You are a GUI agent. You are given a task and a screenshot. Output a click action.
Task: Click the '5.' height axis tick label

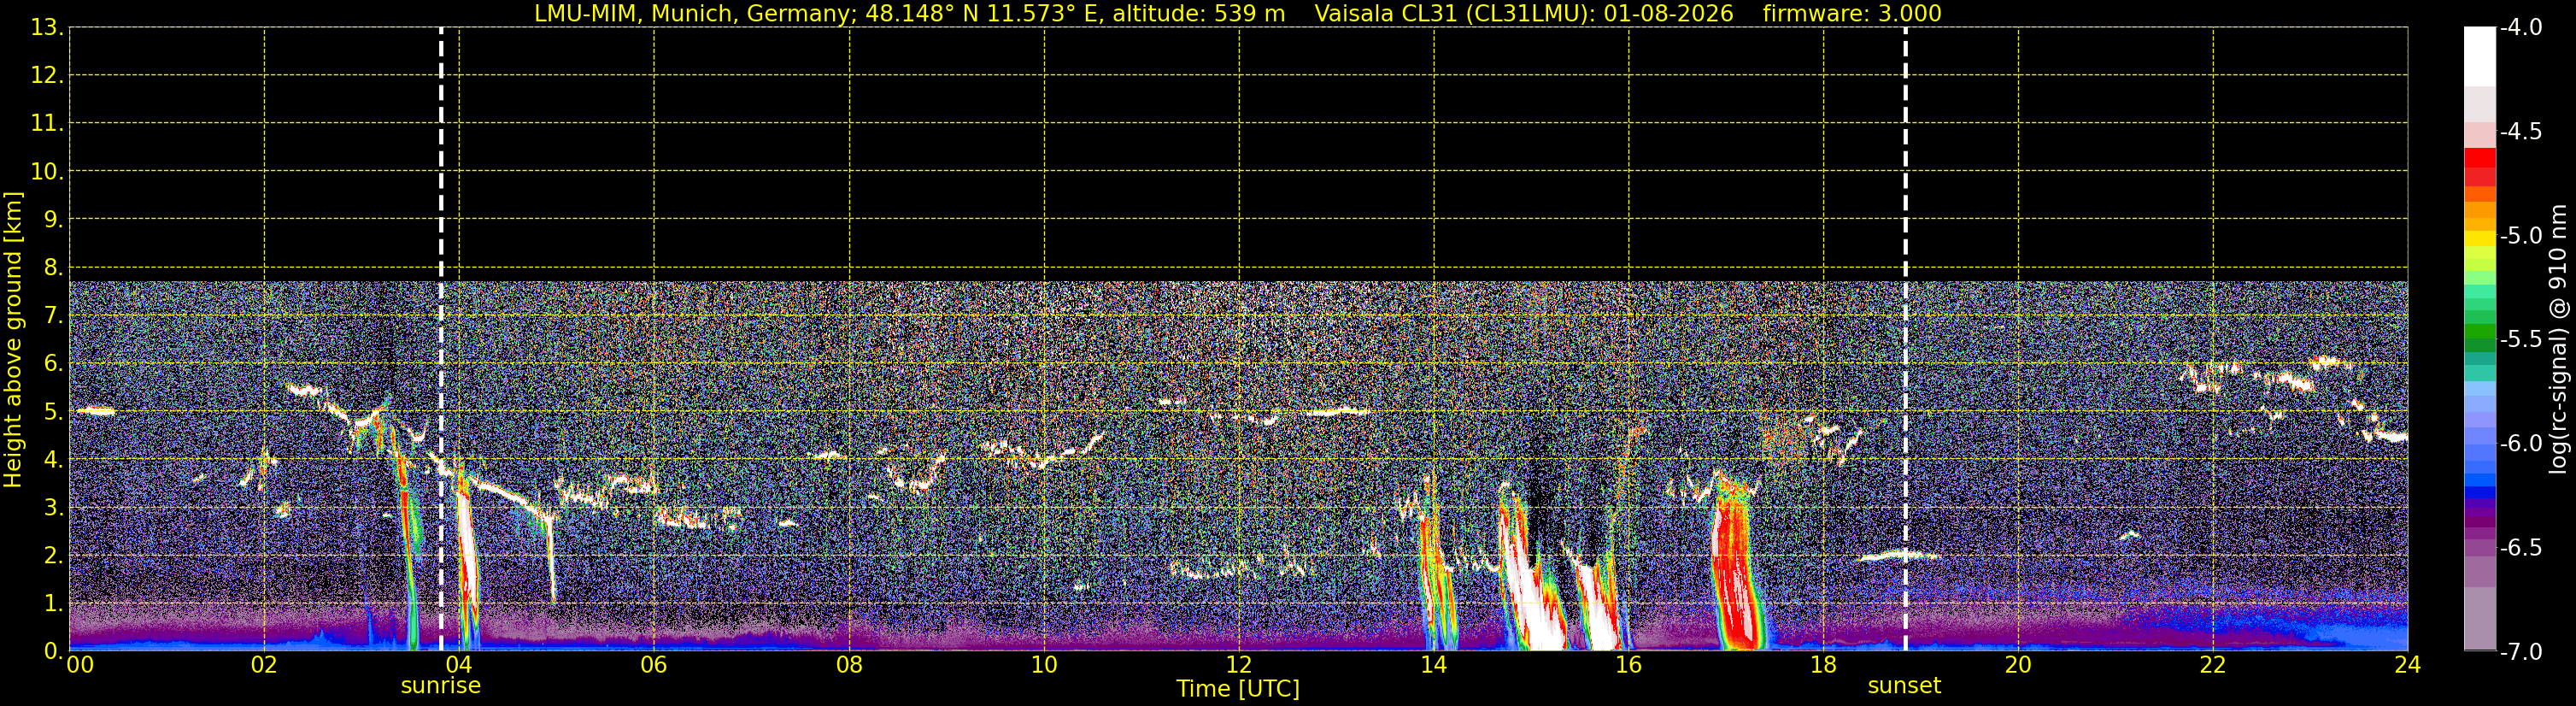53,411
